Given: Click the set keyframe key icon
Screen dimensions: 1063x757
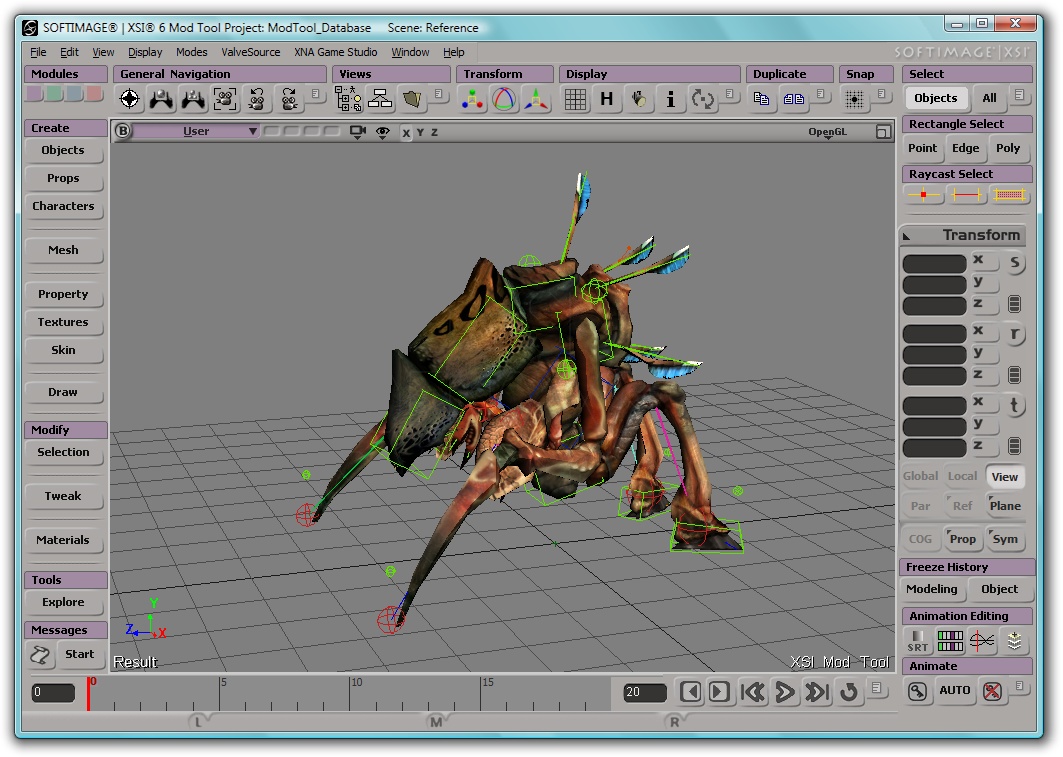Looking at the screenshot, I should (x=917, y=690).
